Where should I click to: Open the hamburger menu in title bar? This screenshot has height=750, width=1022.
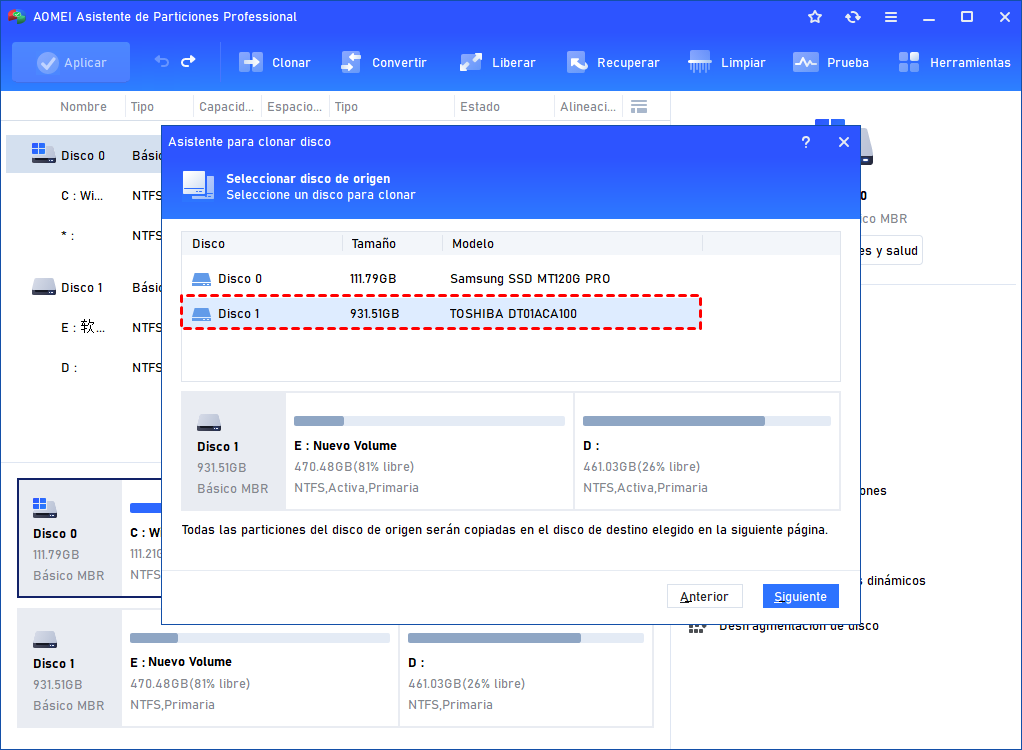pos(890,17)
